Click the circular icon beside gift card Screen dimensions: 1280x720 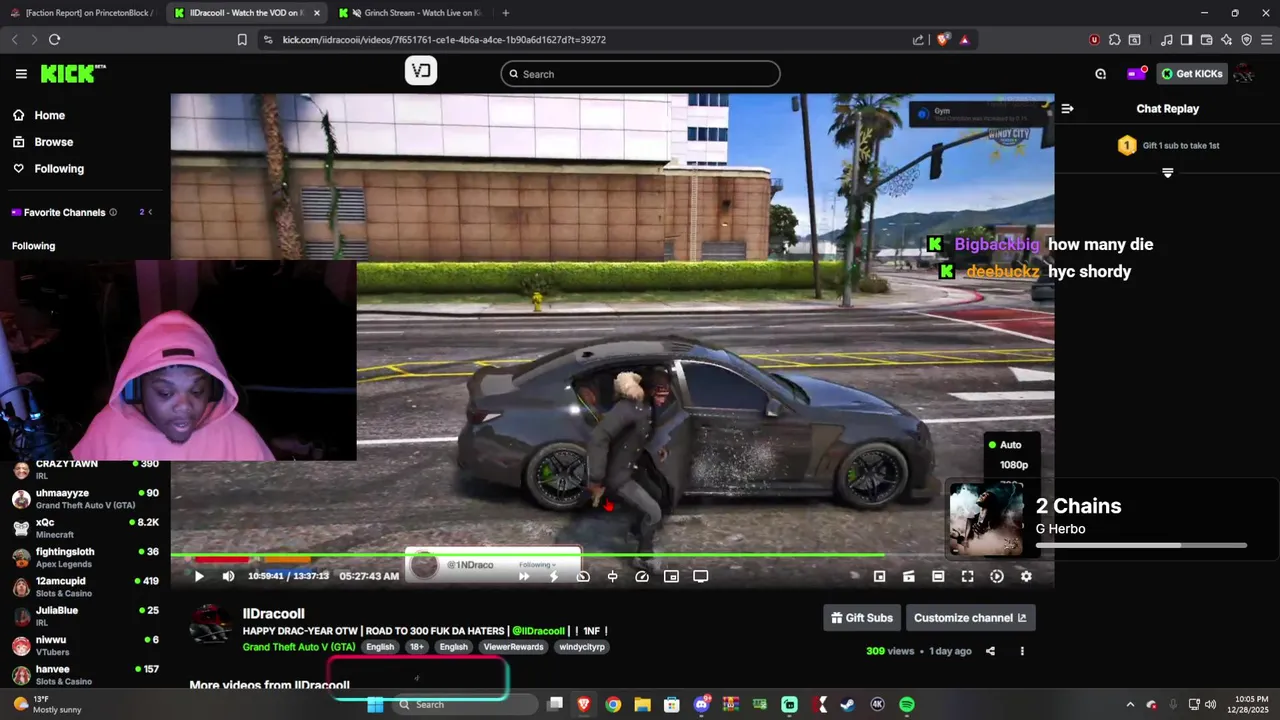tap(1100, 74)
